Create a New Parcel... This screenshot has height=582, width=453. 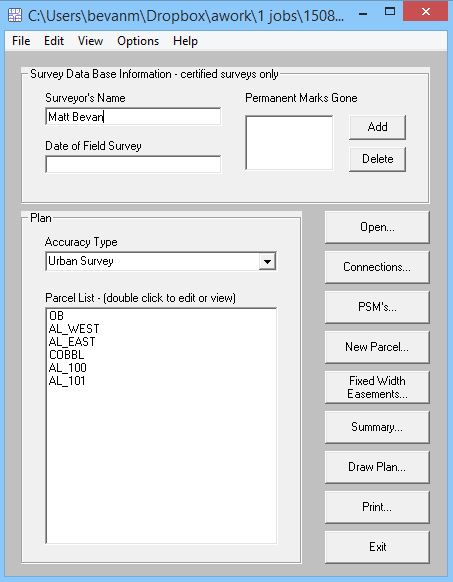tap(377, 347)
